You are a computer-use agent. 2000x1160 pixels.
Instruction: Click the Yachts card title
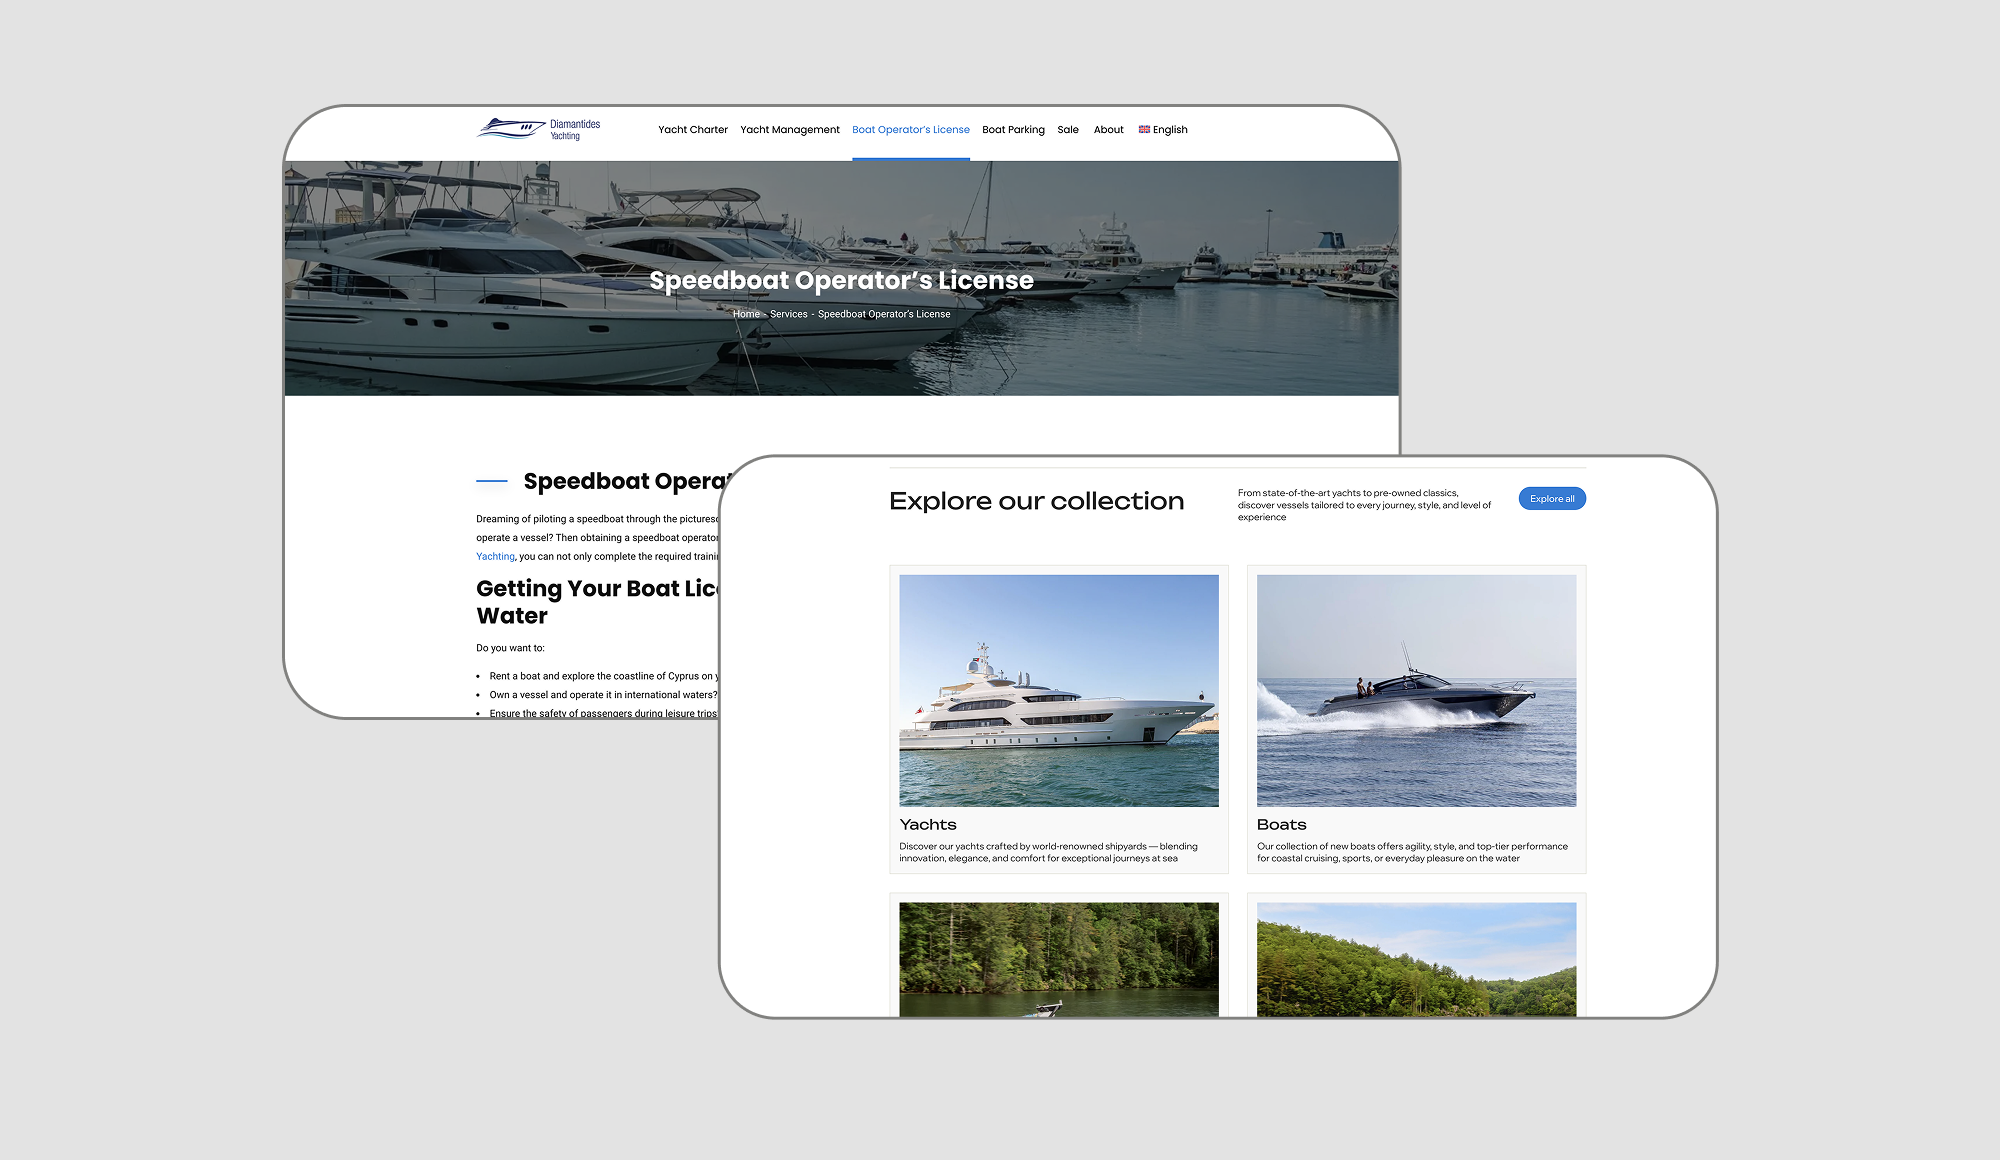point(927,824)
